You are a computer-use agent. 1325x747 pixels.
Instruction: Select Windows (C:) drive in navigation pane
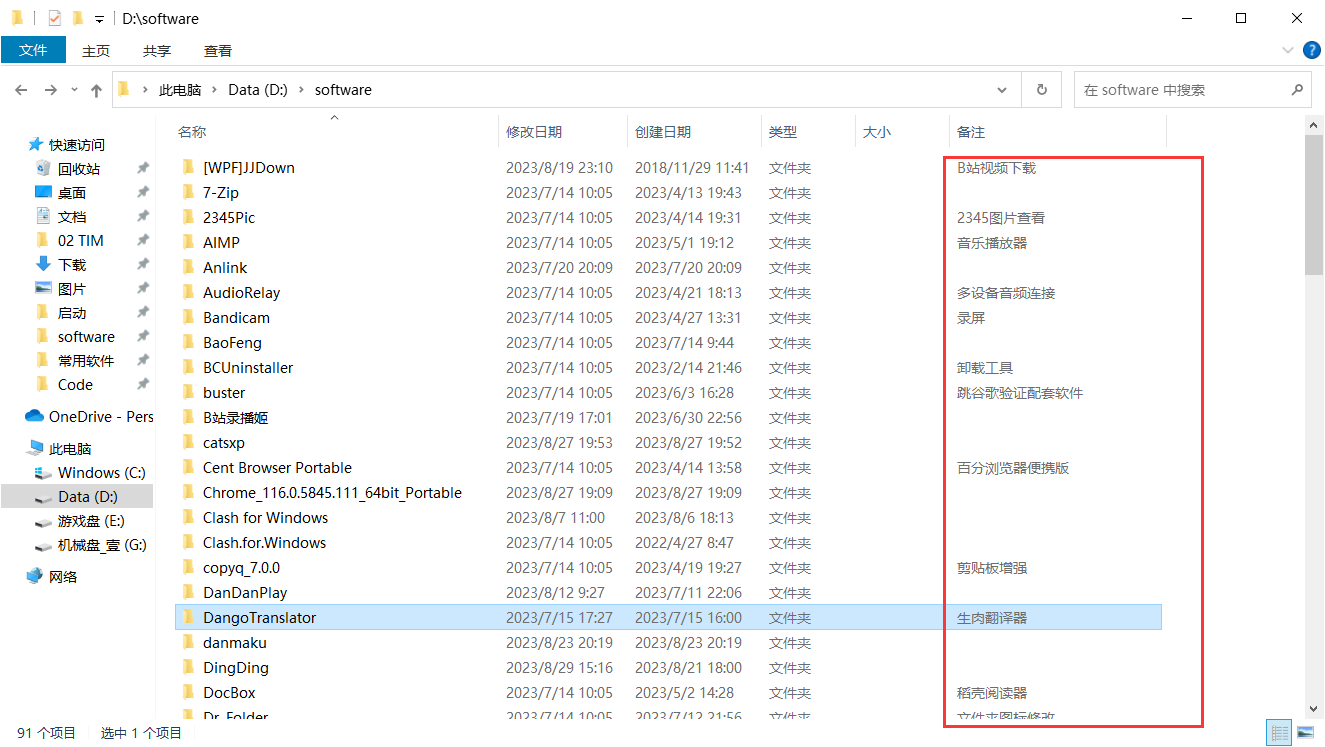[102, 473]
